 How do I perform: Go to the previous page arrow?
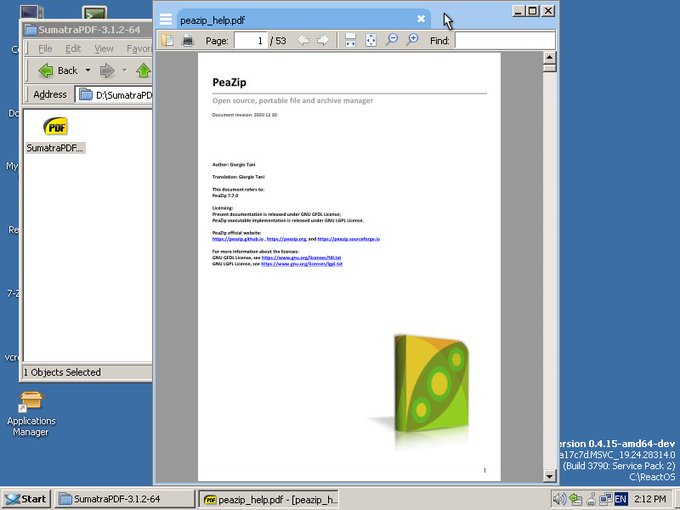click(x=303, y=40)
